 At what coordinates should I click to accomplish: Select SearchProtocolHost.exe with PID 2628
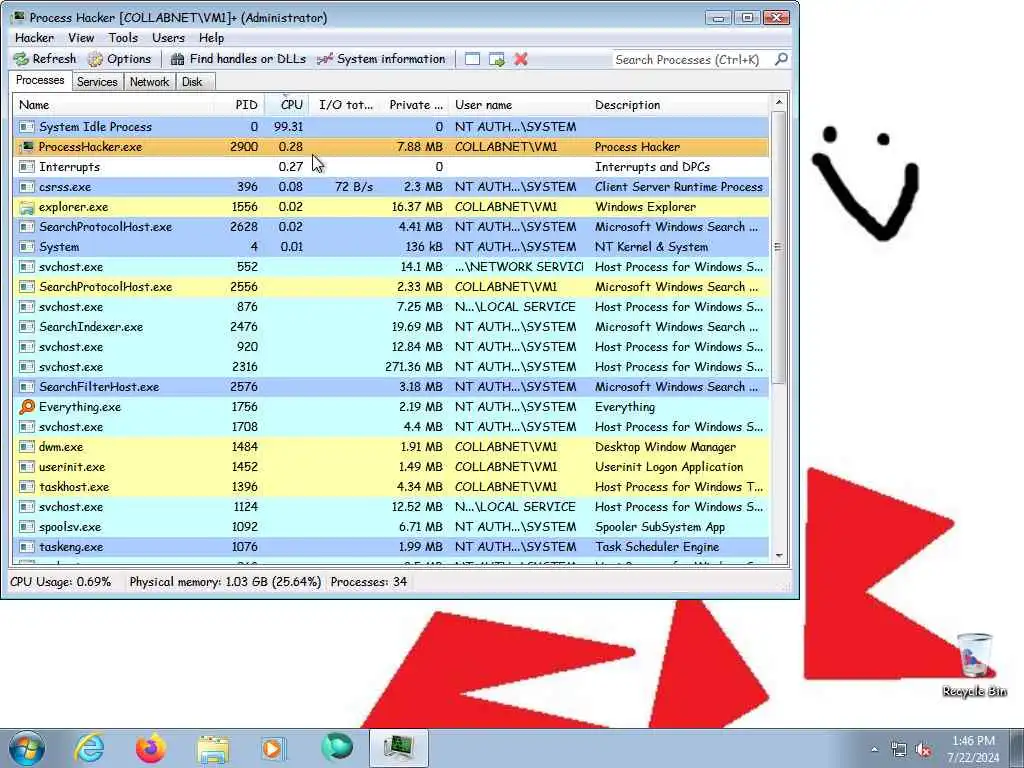click(391, 227)
